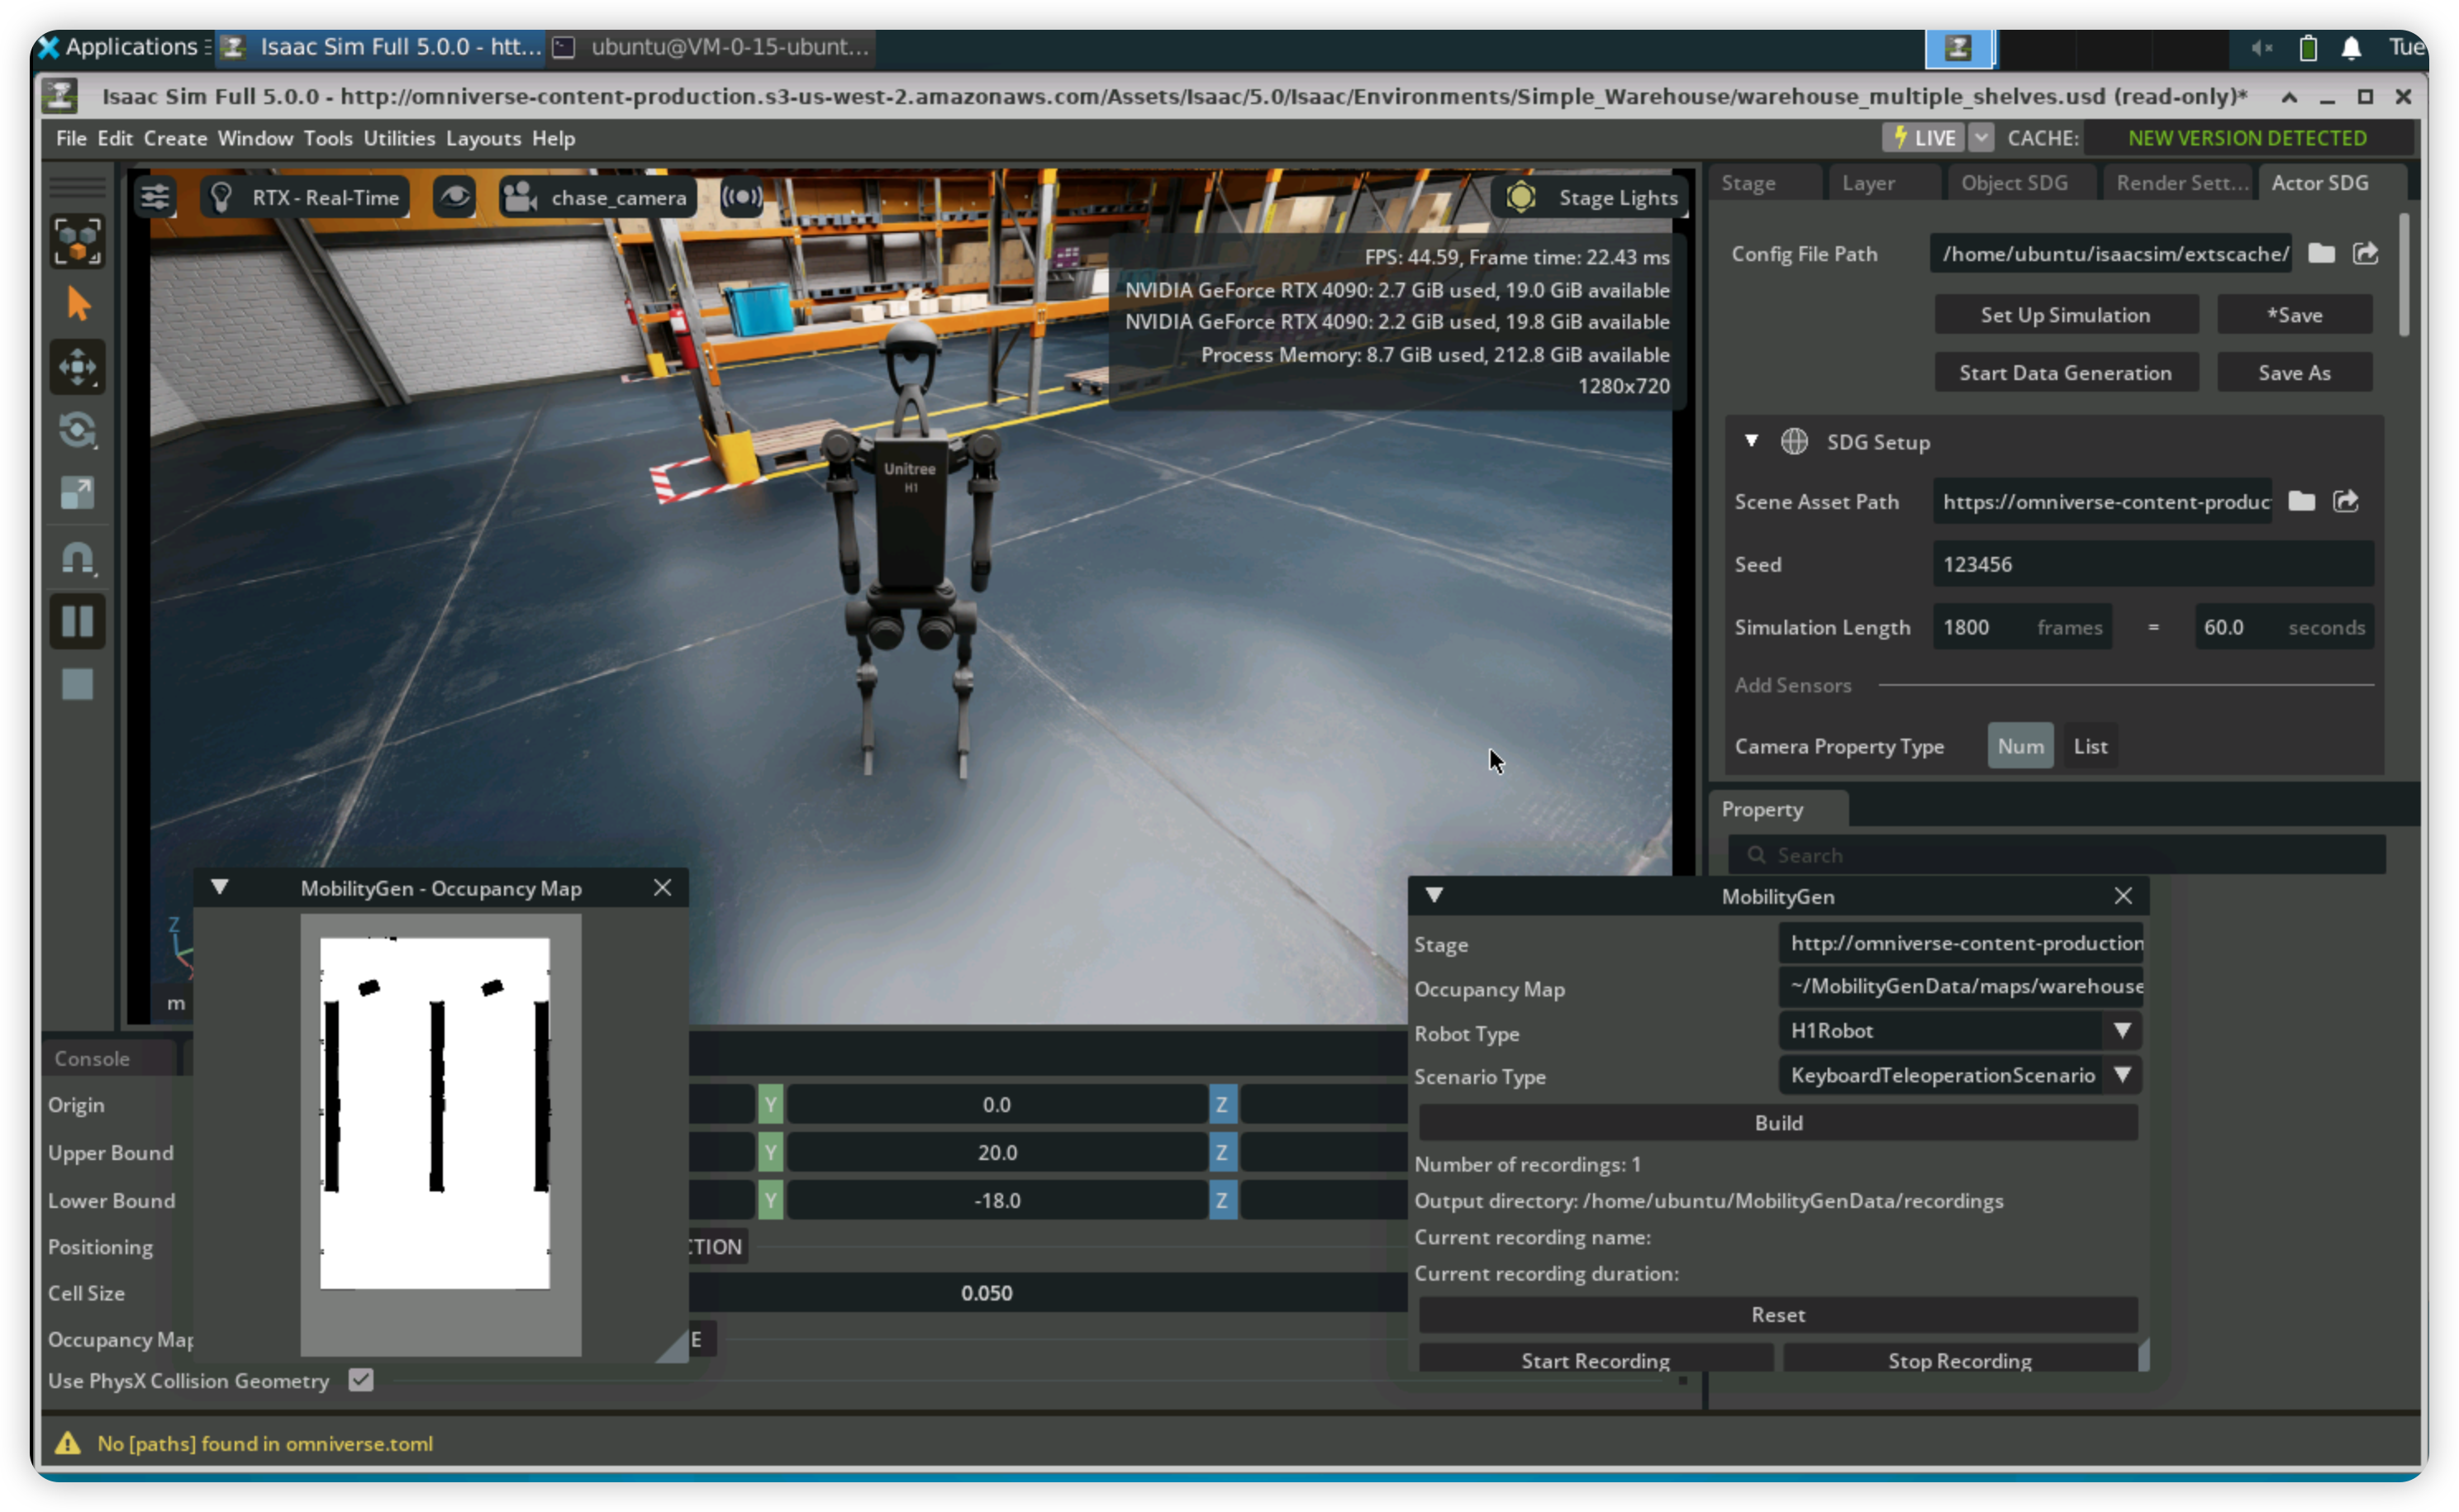Click Stop Recording button
2459x1512 pixels.
1960,1360
